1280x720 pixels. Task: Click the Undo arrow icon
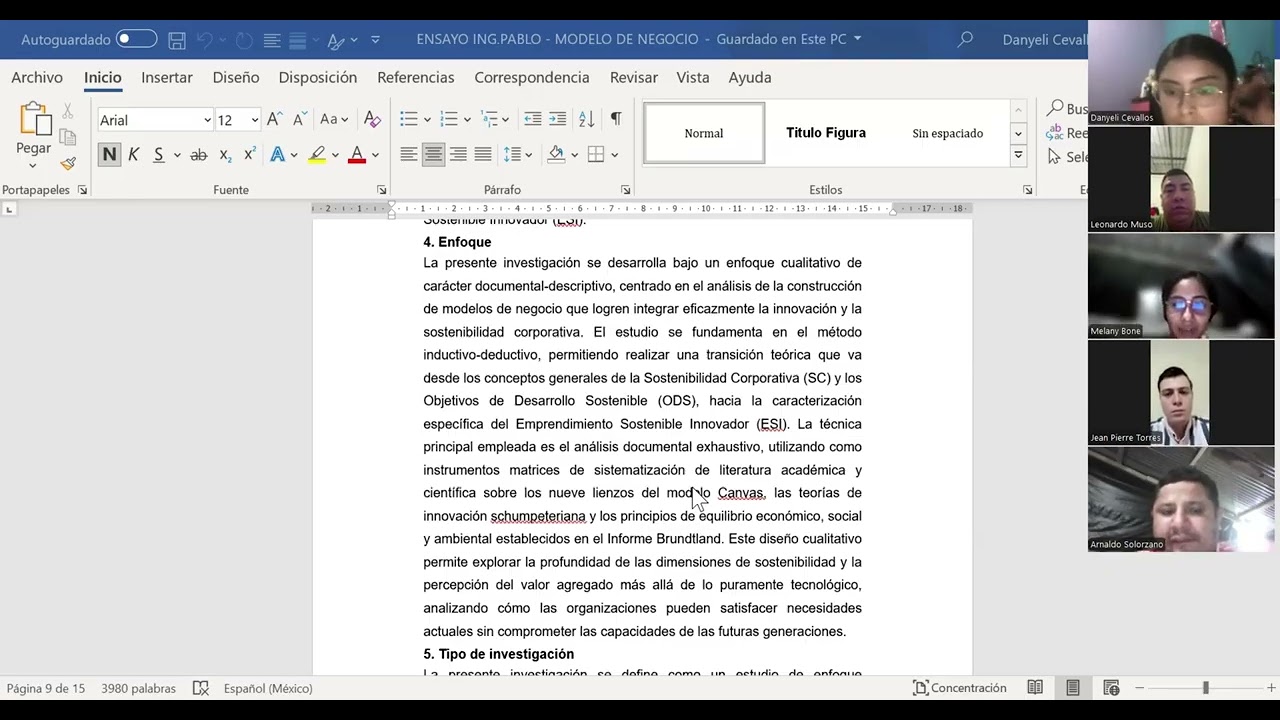coord(205,40)
